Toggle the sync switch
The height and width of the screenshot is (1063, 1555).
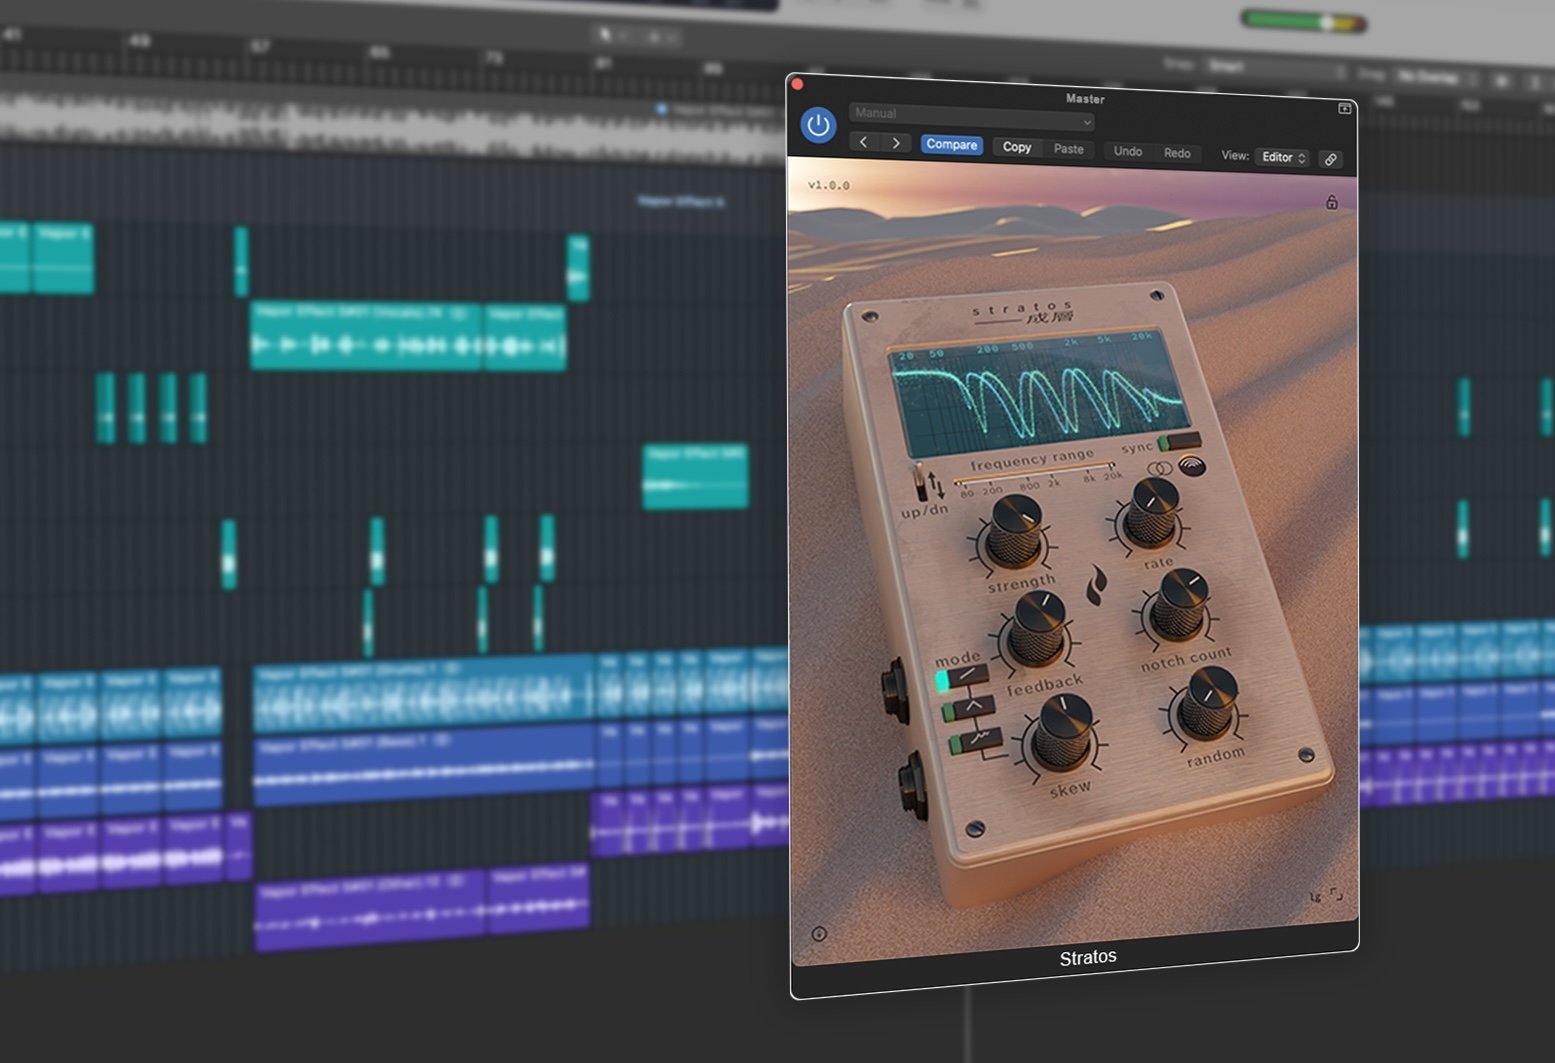pyautogui.click(x=1179, y=441)
